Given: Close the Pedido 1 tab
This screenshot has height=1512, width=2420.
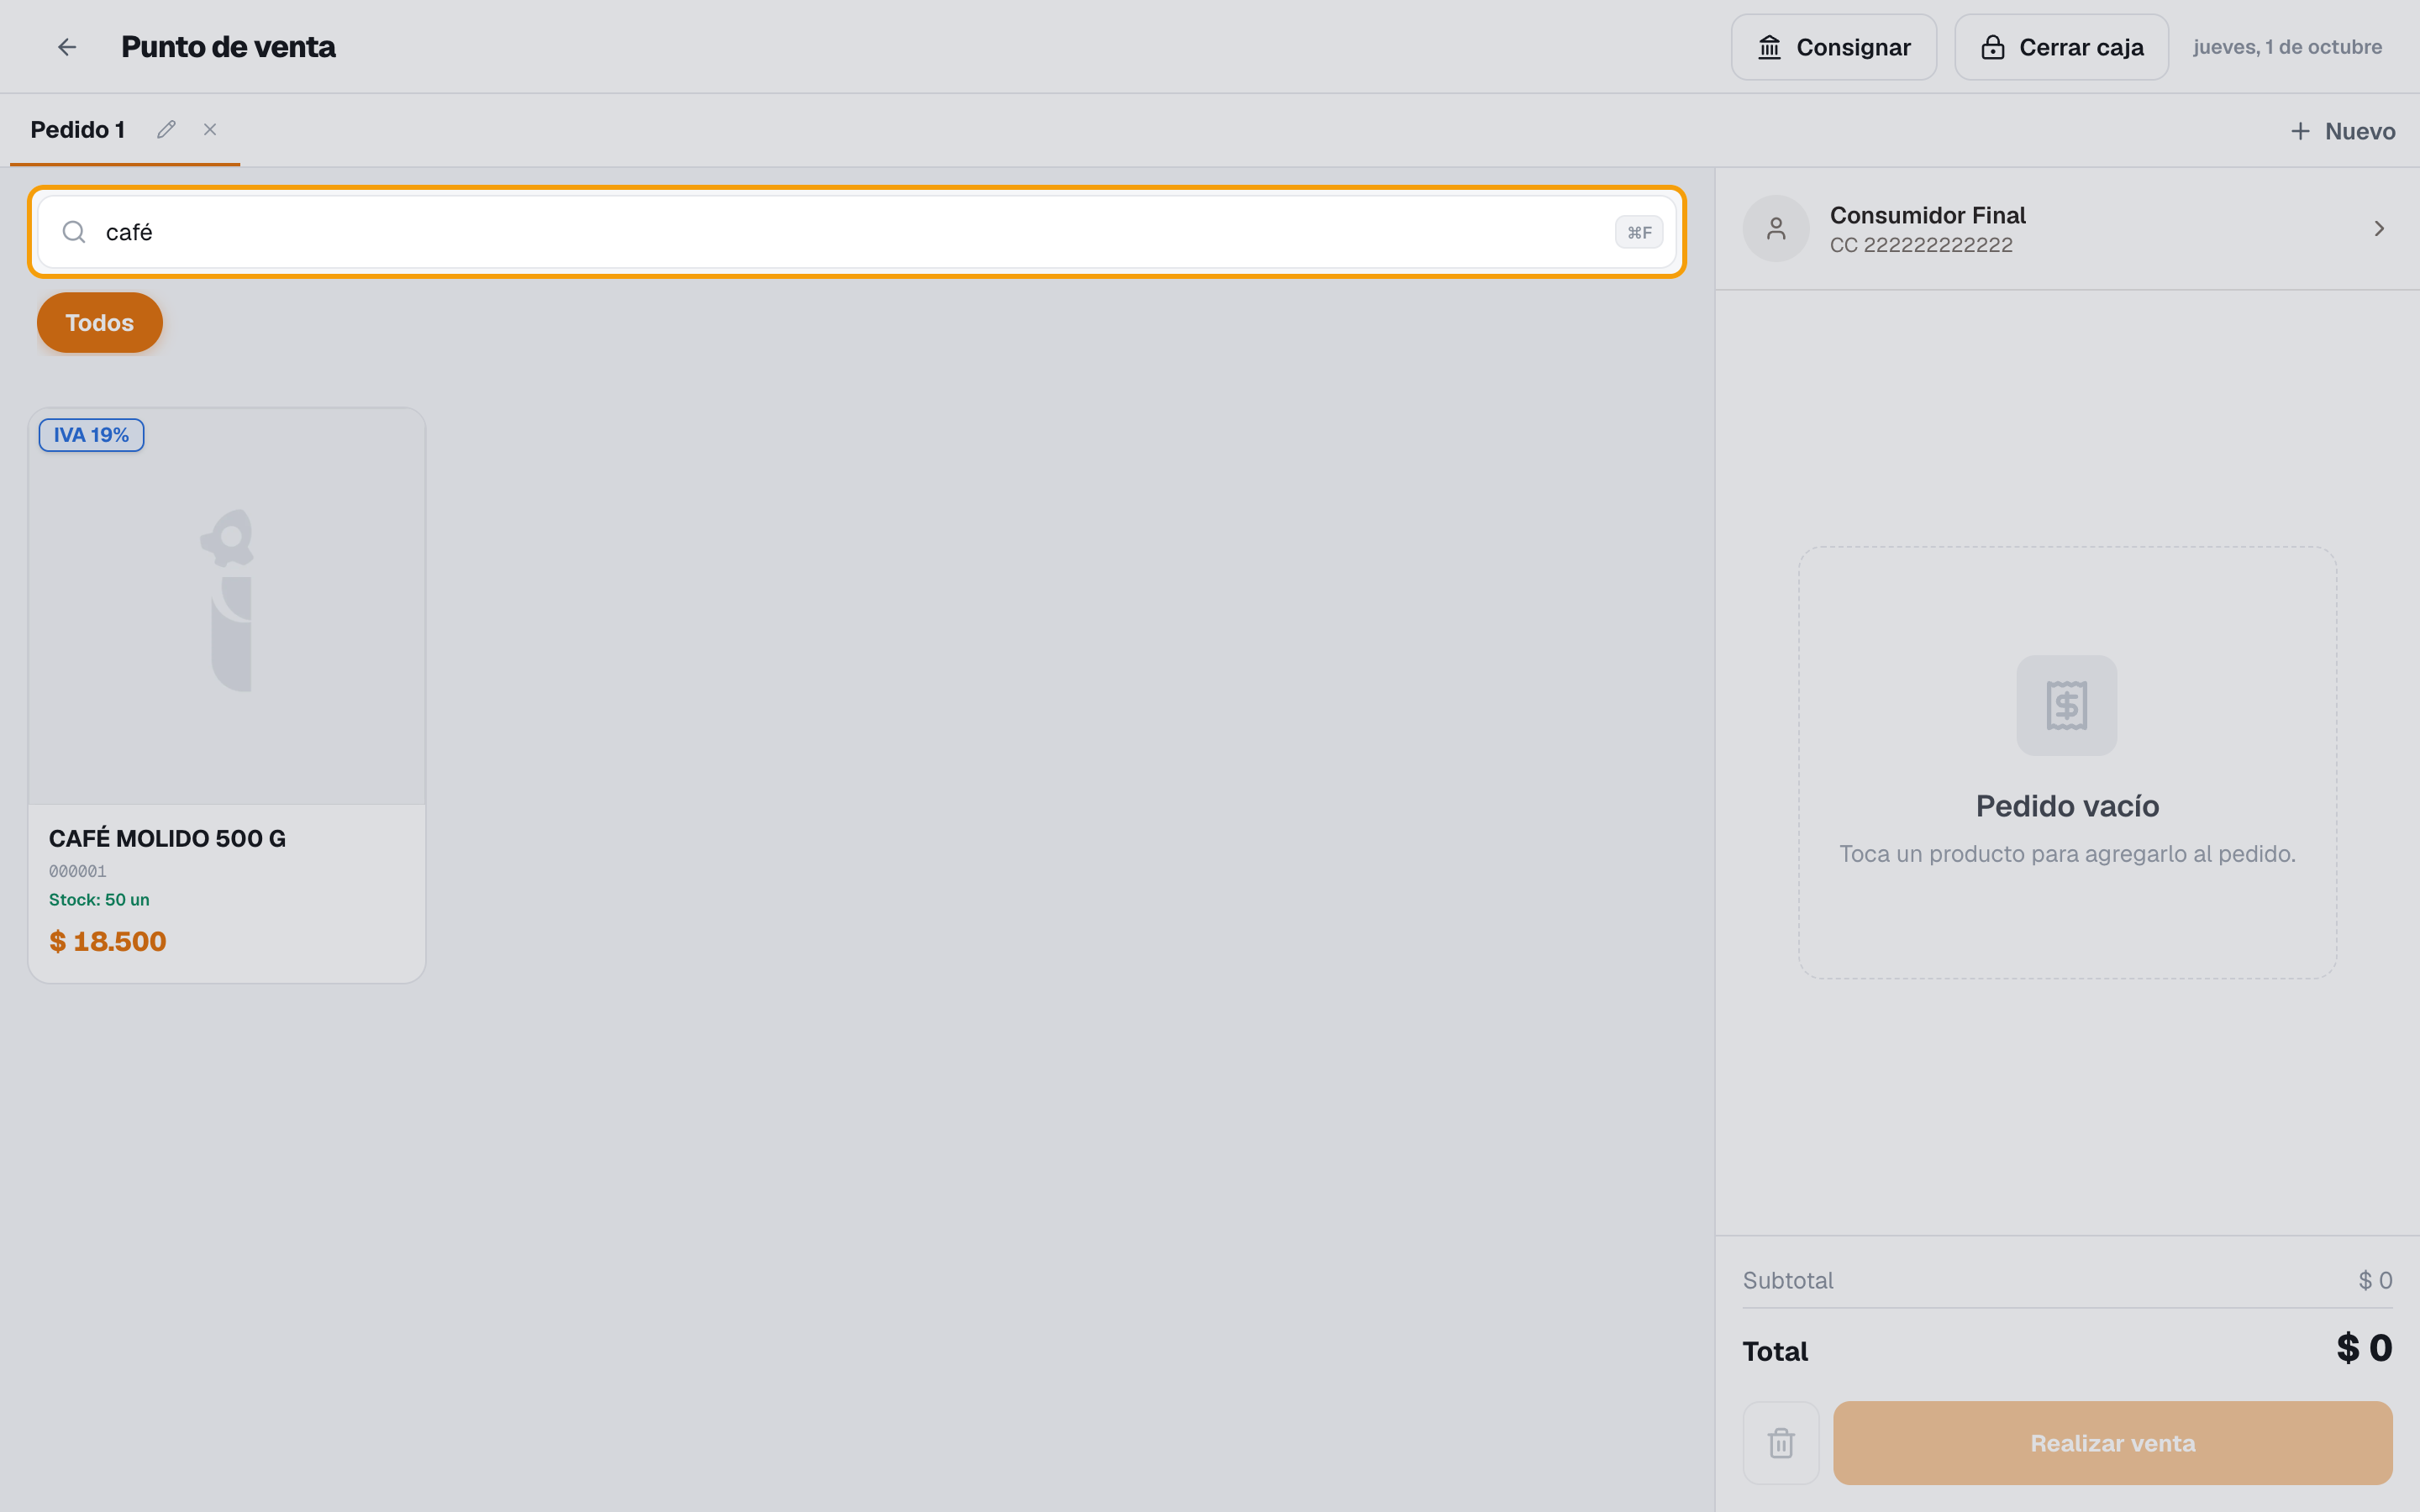Looking at the screenshot, I should [210, 130].
